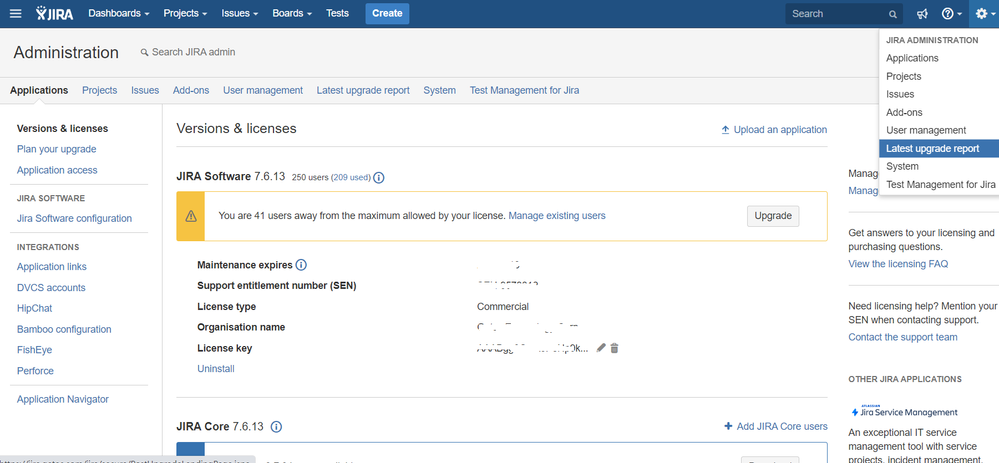Expand the Dashboards dropdown
Image resolution: width=999 pixels, height=463 pixels.
(119, 13)
